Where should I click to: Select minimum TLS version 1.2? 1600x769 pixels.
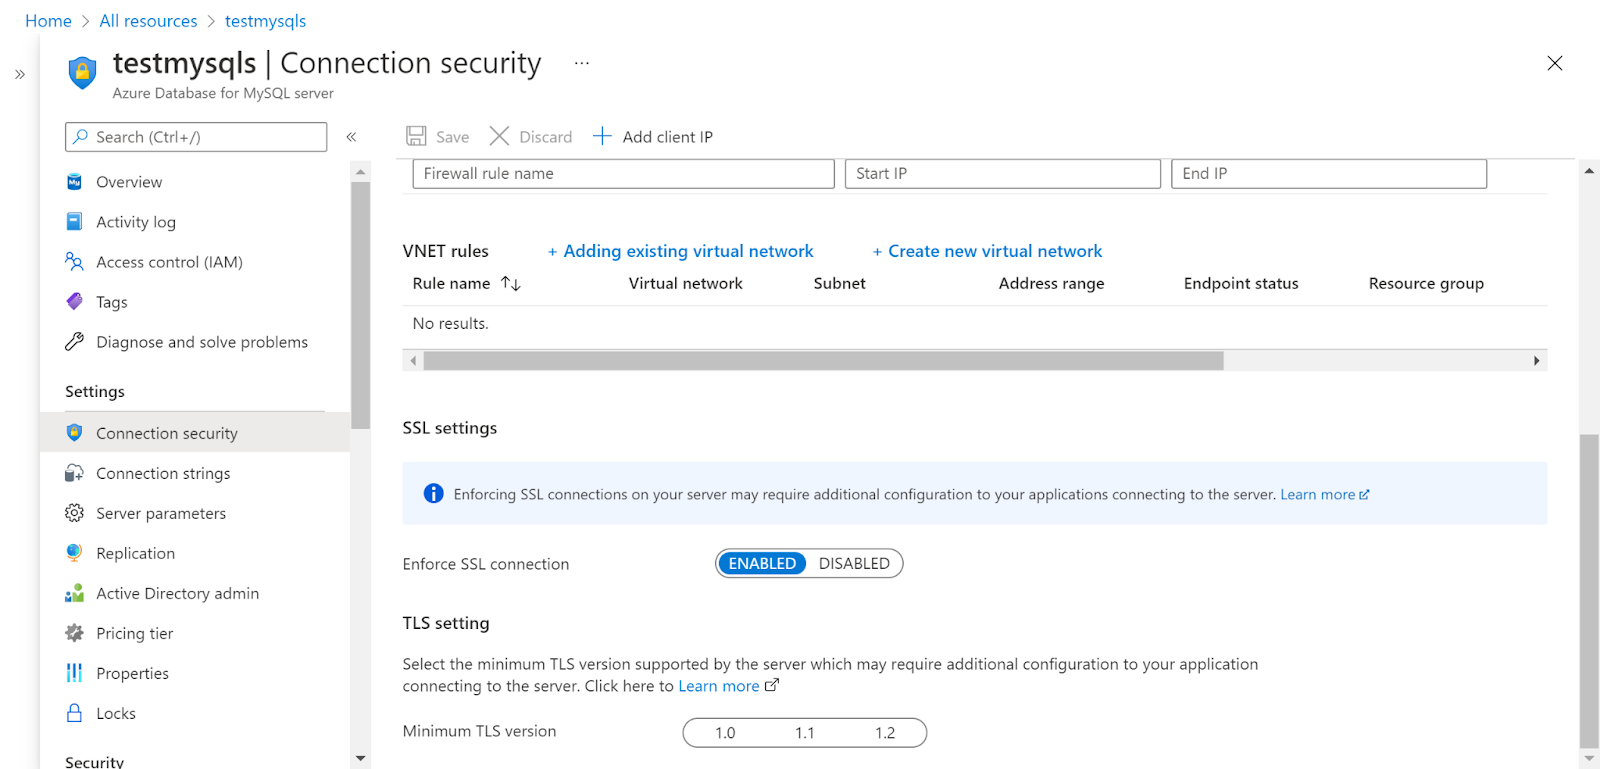(x=885, y=733)
